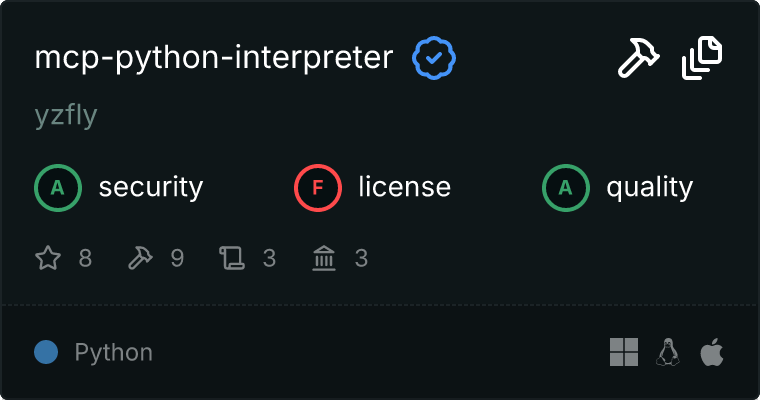Image resolution: width=760 pixels, height=400 pixels.
Task: Click the Apple platform icon
Action: (x=711, y=352)
